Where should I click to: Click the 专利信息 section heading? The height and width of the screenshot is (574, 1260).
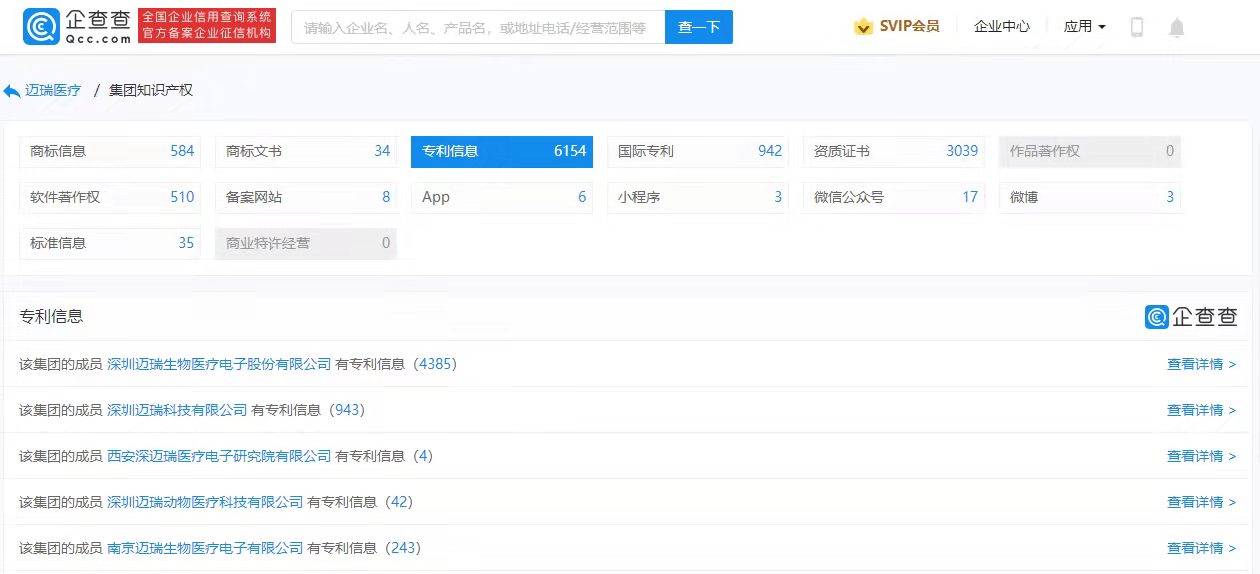pos(51,316)
